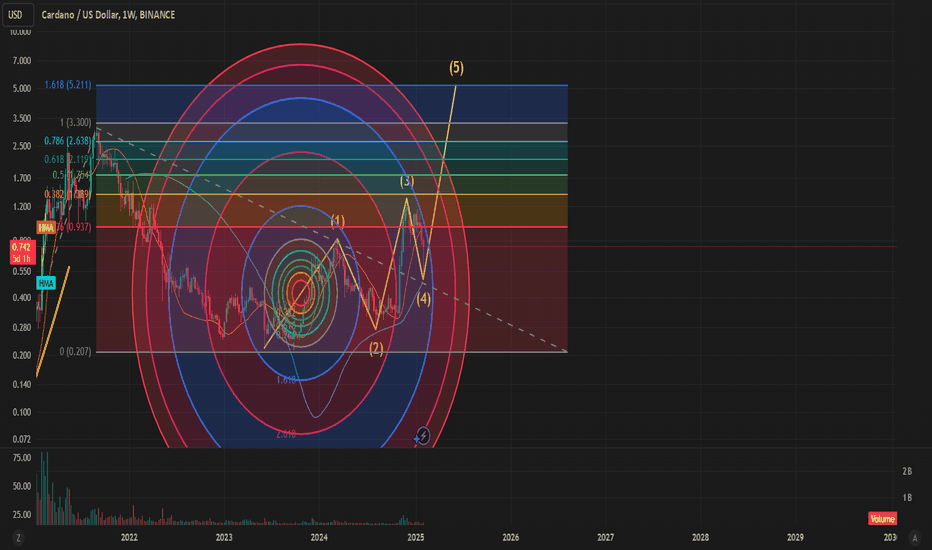Click the 2024 year on time axis
Viewport: 932px width, 550px height.
[x=319, y=538]
